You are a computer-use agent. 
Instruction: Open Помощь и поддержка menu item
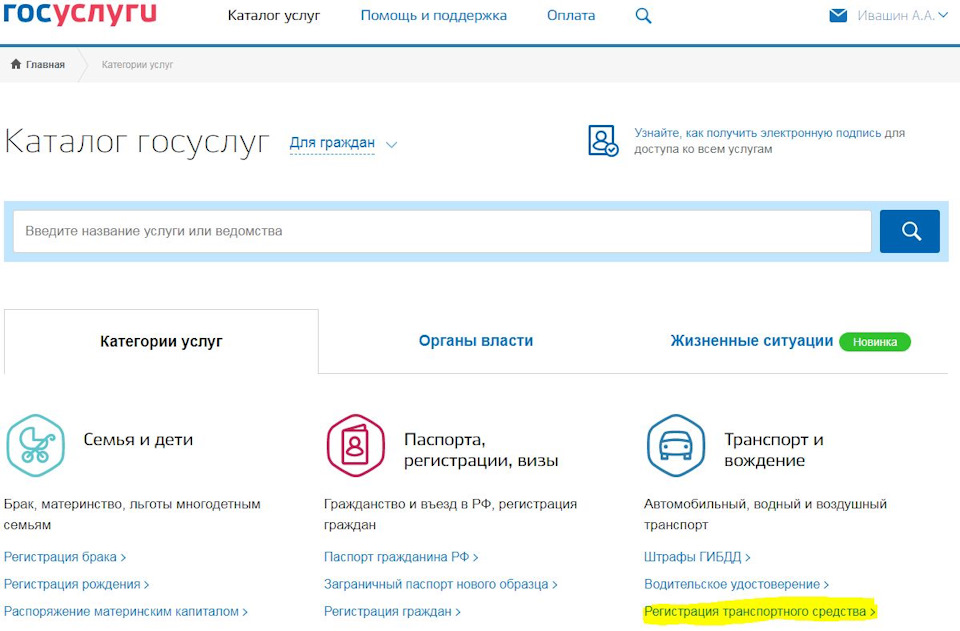click(433, 15)
